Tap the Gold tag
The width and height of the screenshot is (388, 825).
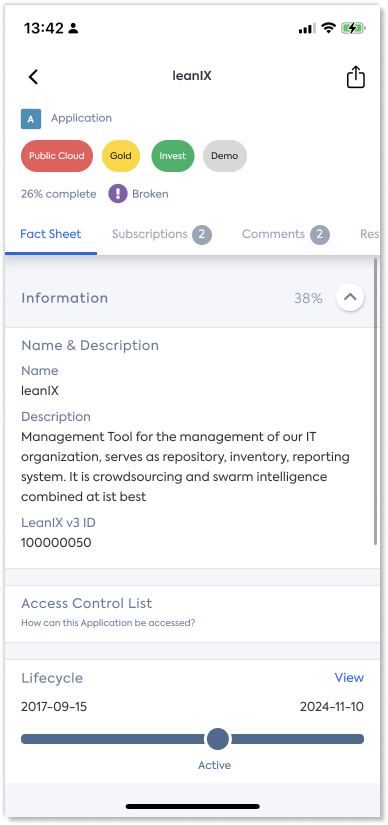(121, 156)
